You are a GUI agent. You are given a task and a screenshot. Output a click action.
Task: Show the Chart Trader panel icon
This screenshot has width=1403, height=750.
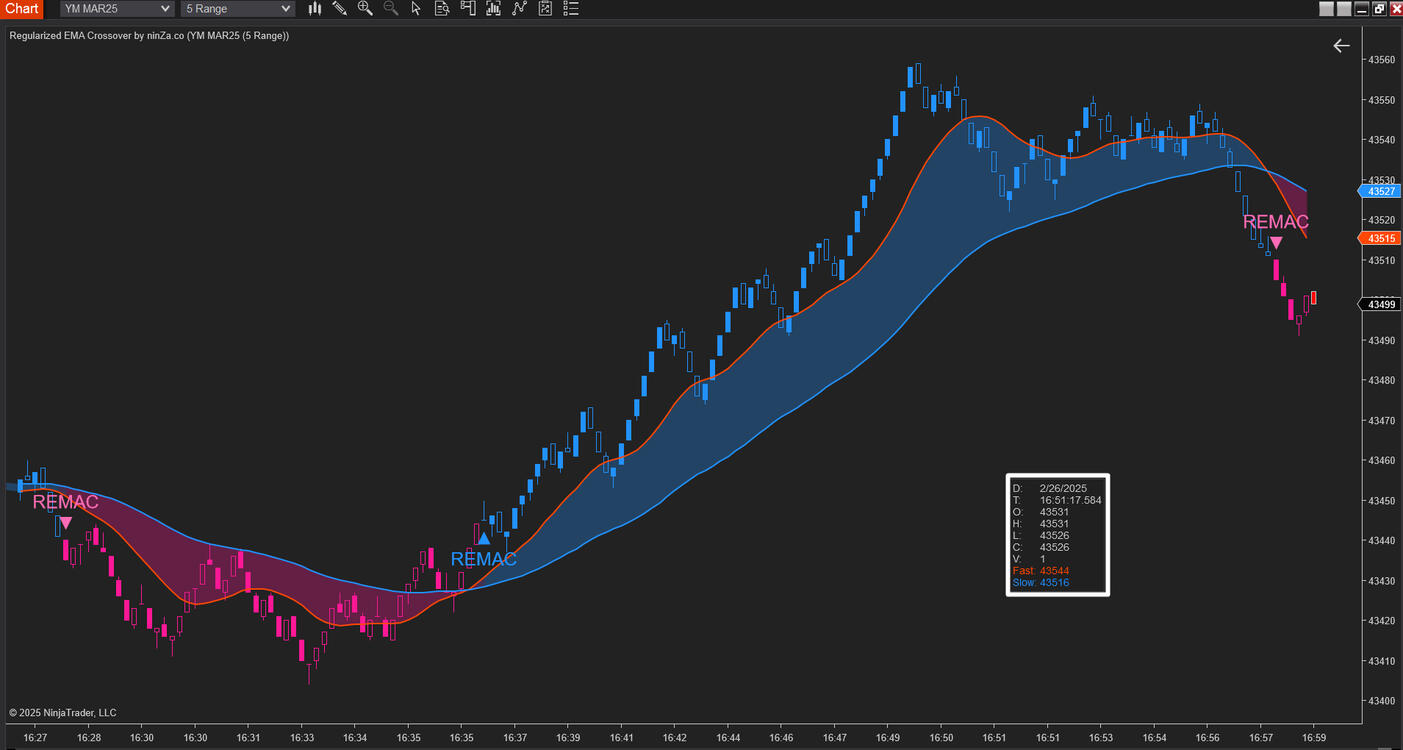click(468, 9)
